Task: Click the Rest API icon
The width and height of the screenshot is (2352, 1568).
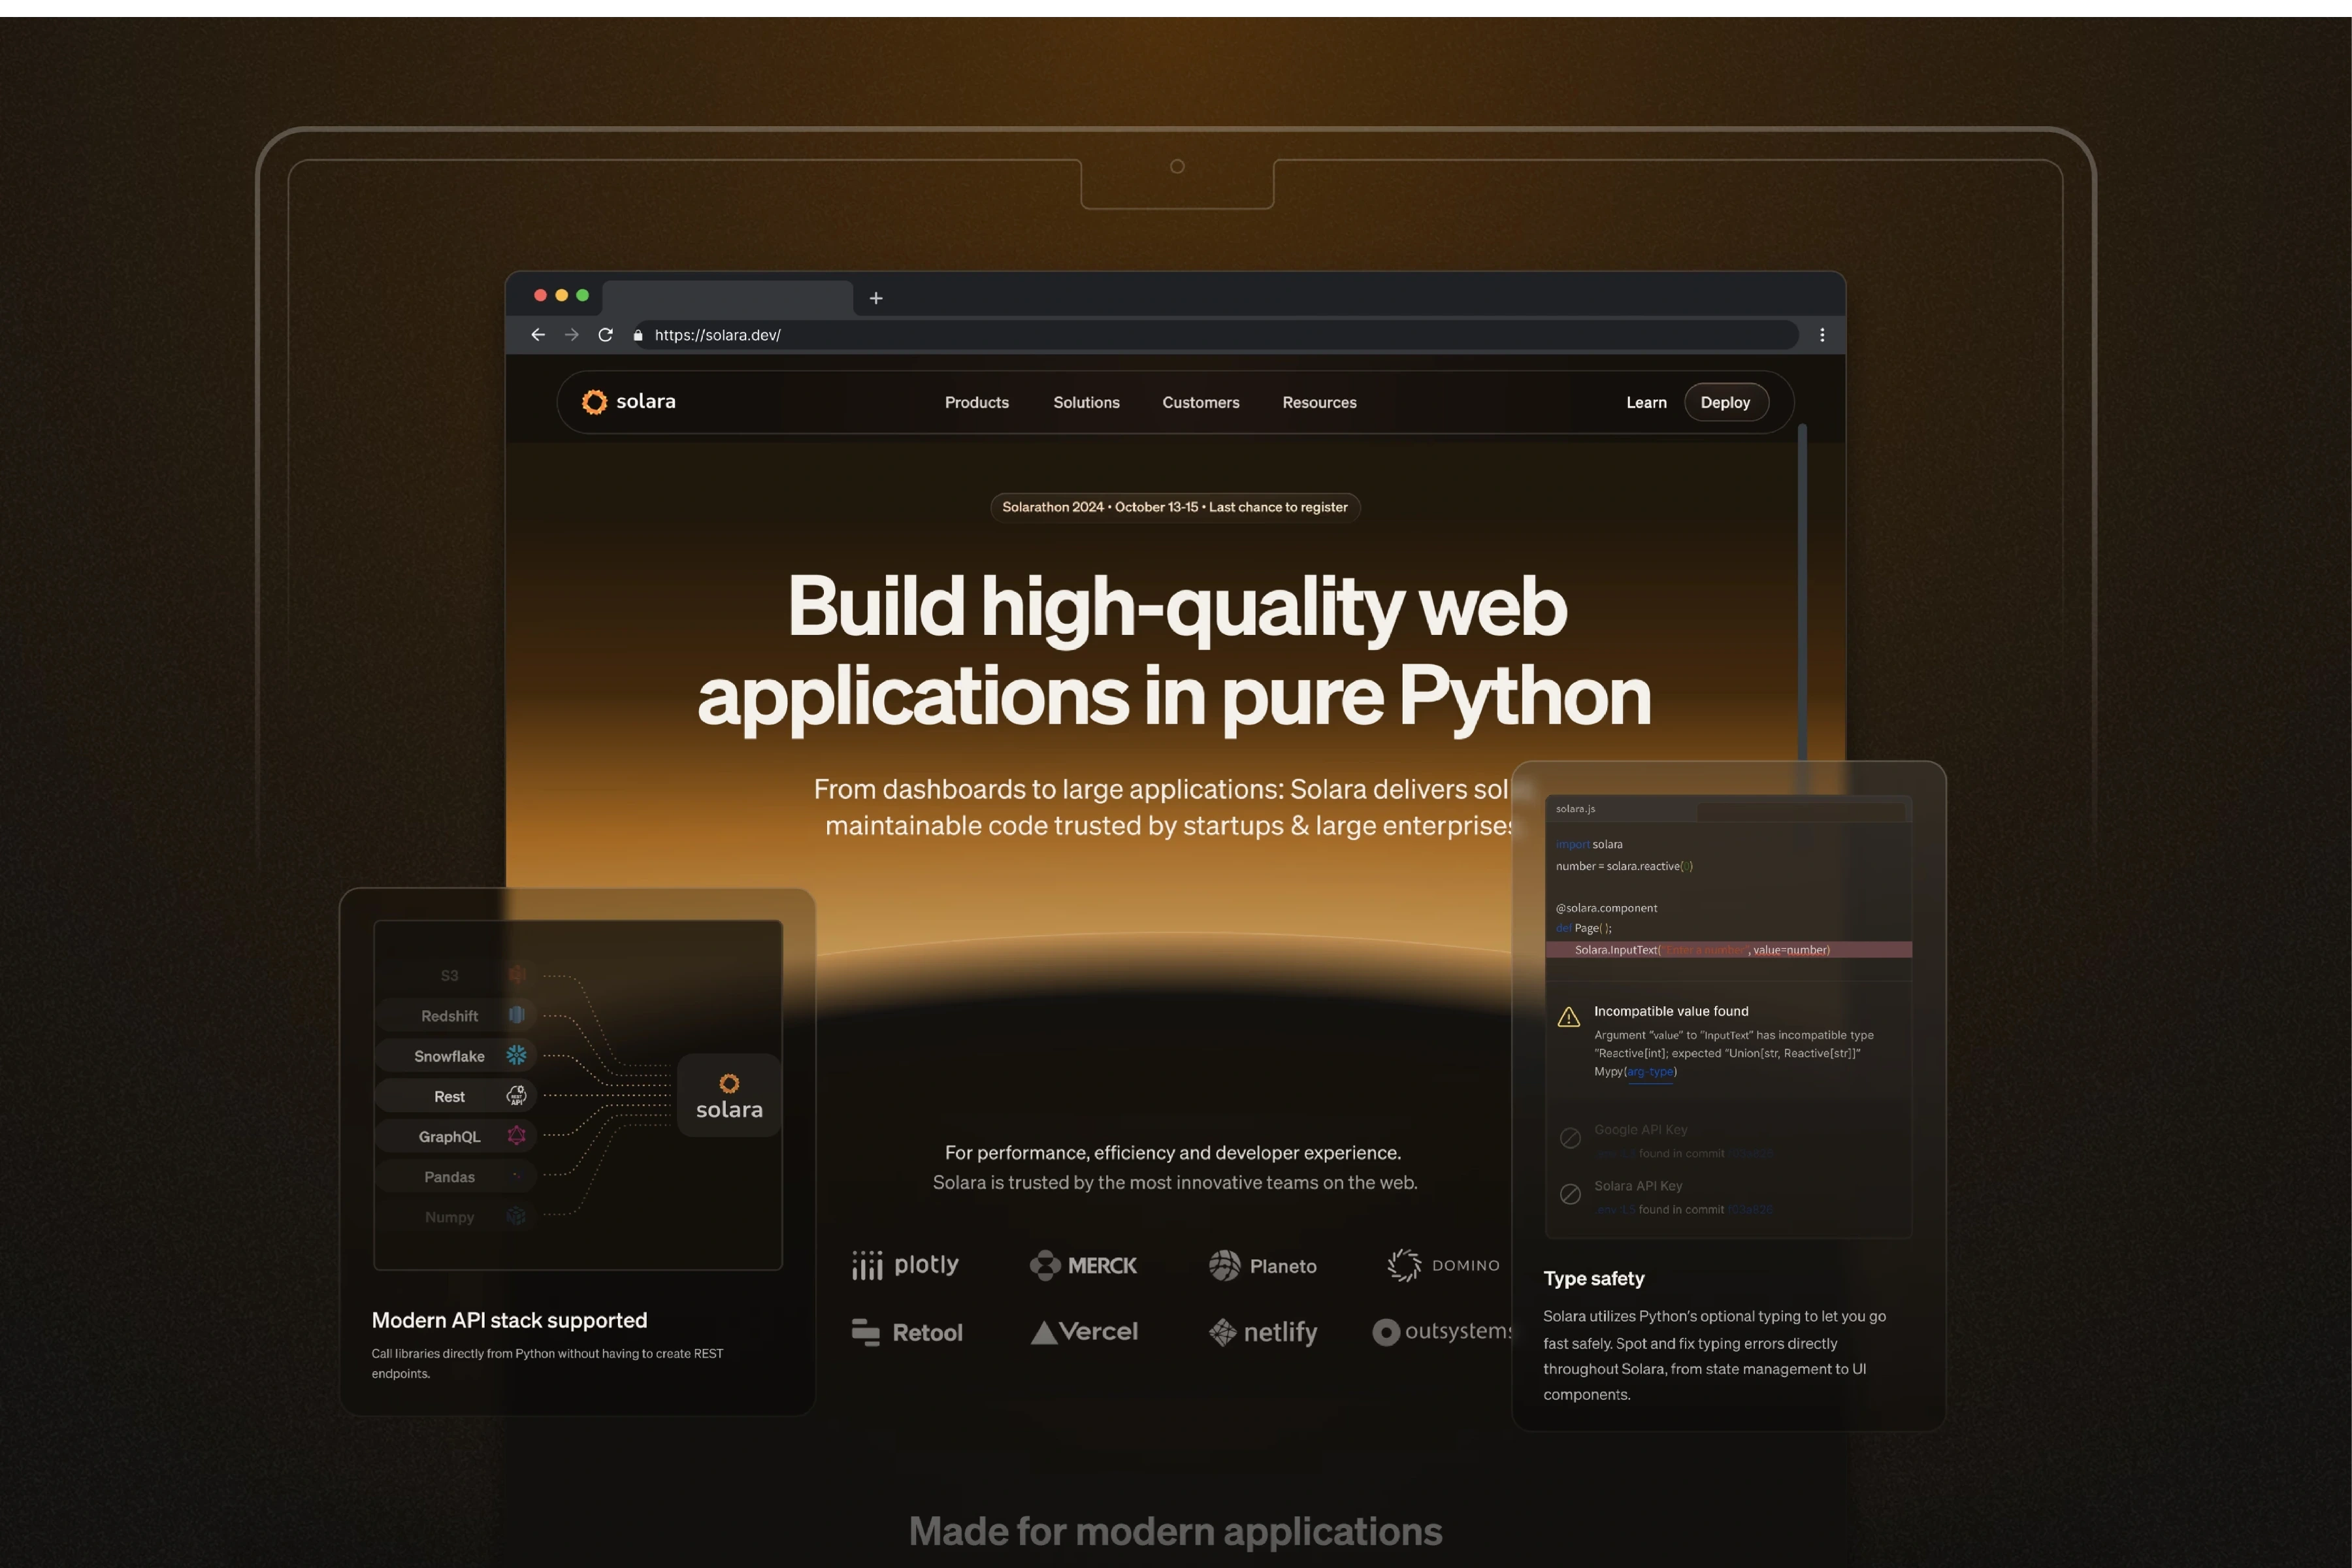Action: pos(516,1096)
